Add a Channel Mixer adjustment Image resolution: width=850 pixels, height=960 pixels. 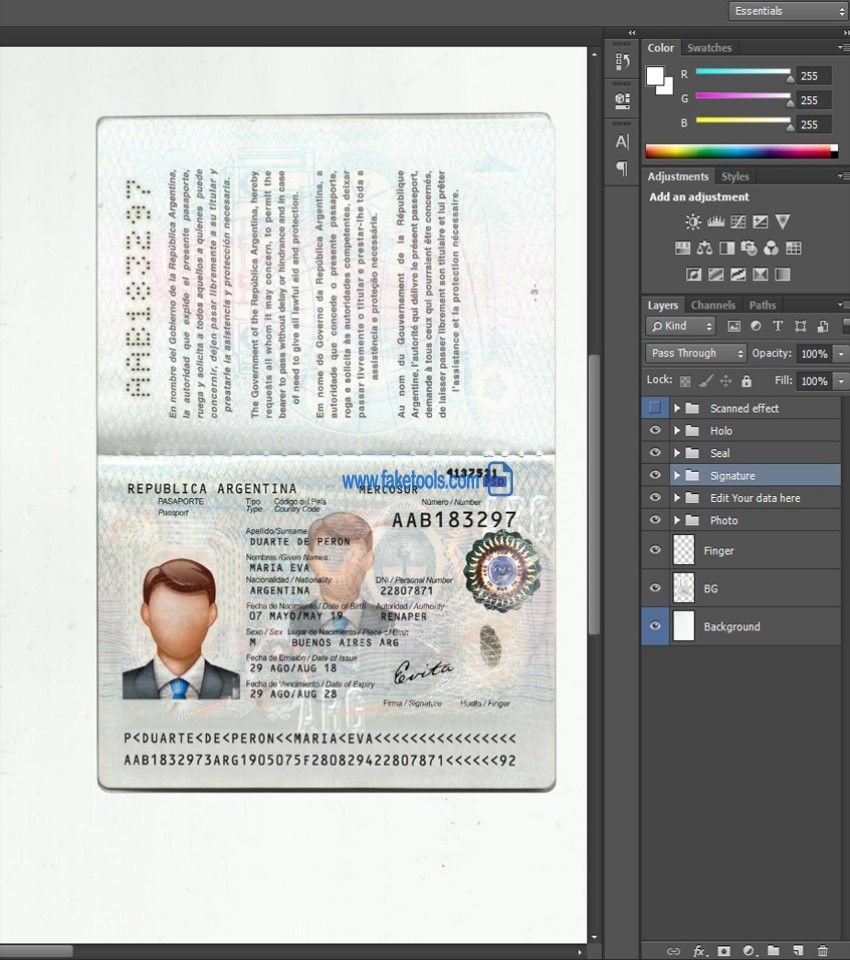click(771, 248)
